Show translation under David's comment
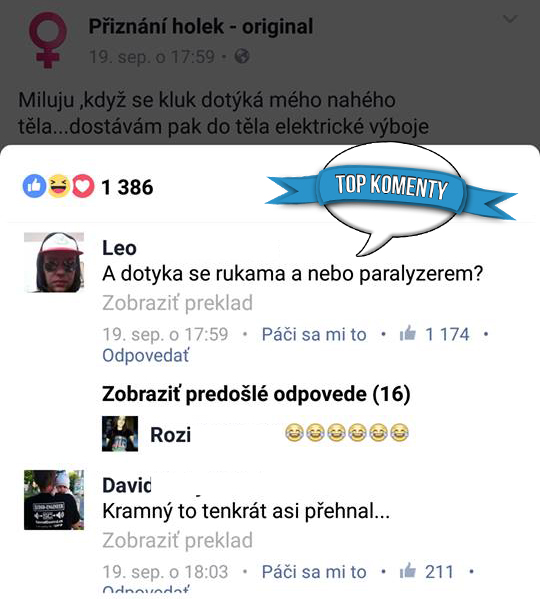The width and height of the screenshot is (540, 599). coord(178,541)
